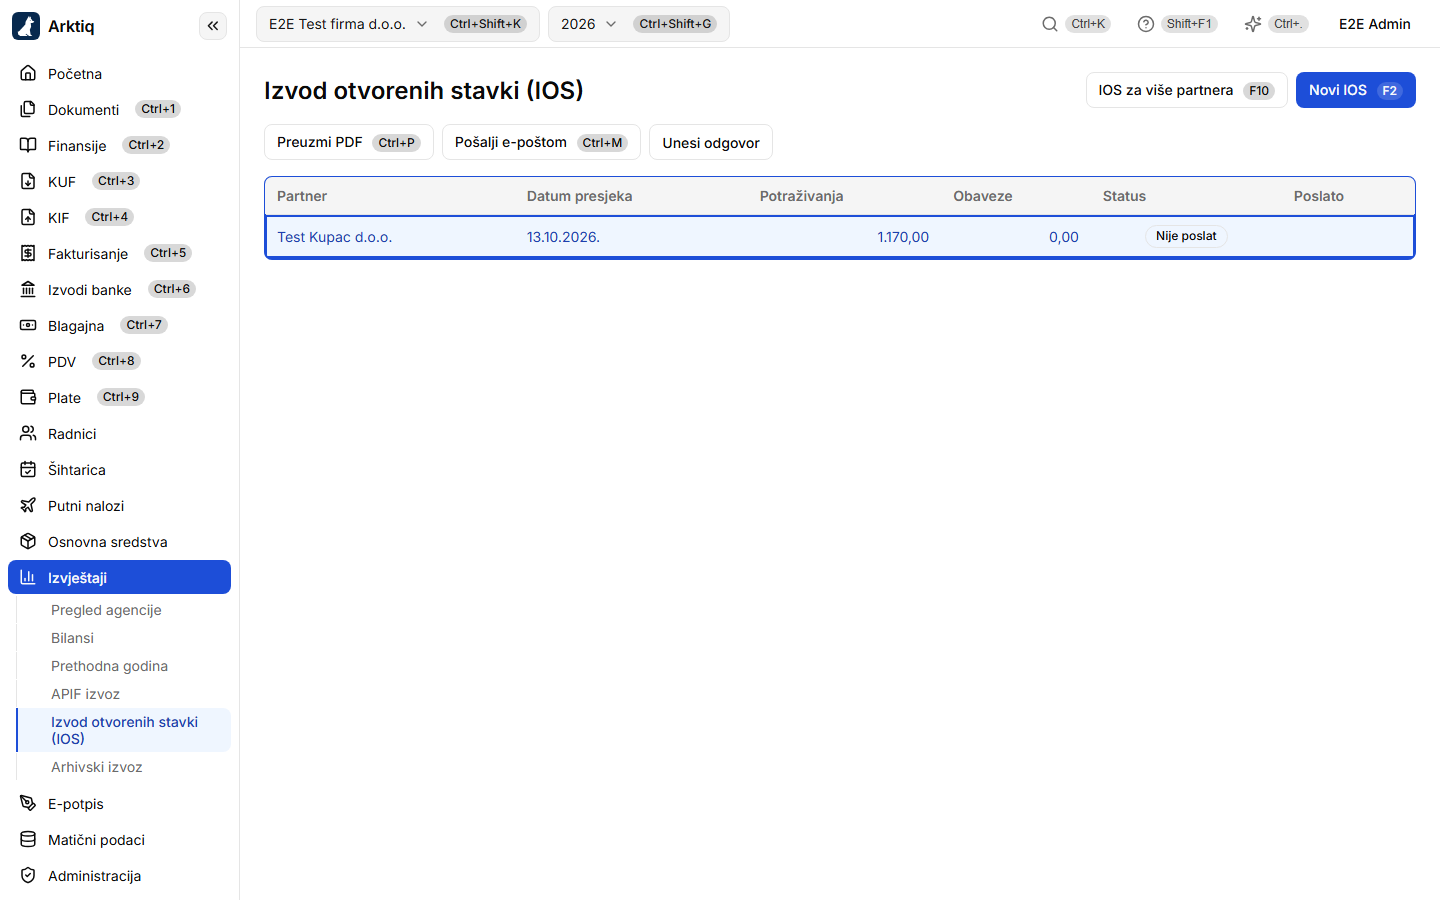The image size is (1440, 900).
Task: Click the KUF incoming invoice icon
Action: [x=28, y=181]
